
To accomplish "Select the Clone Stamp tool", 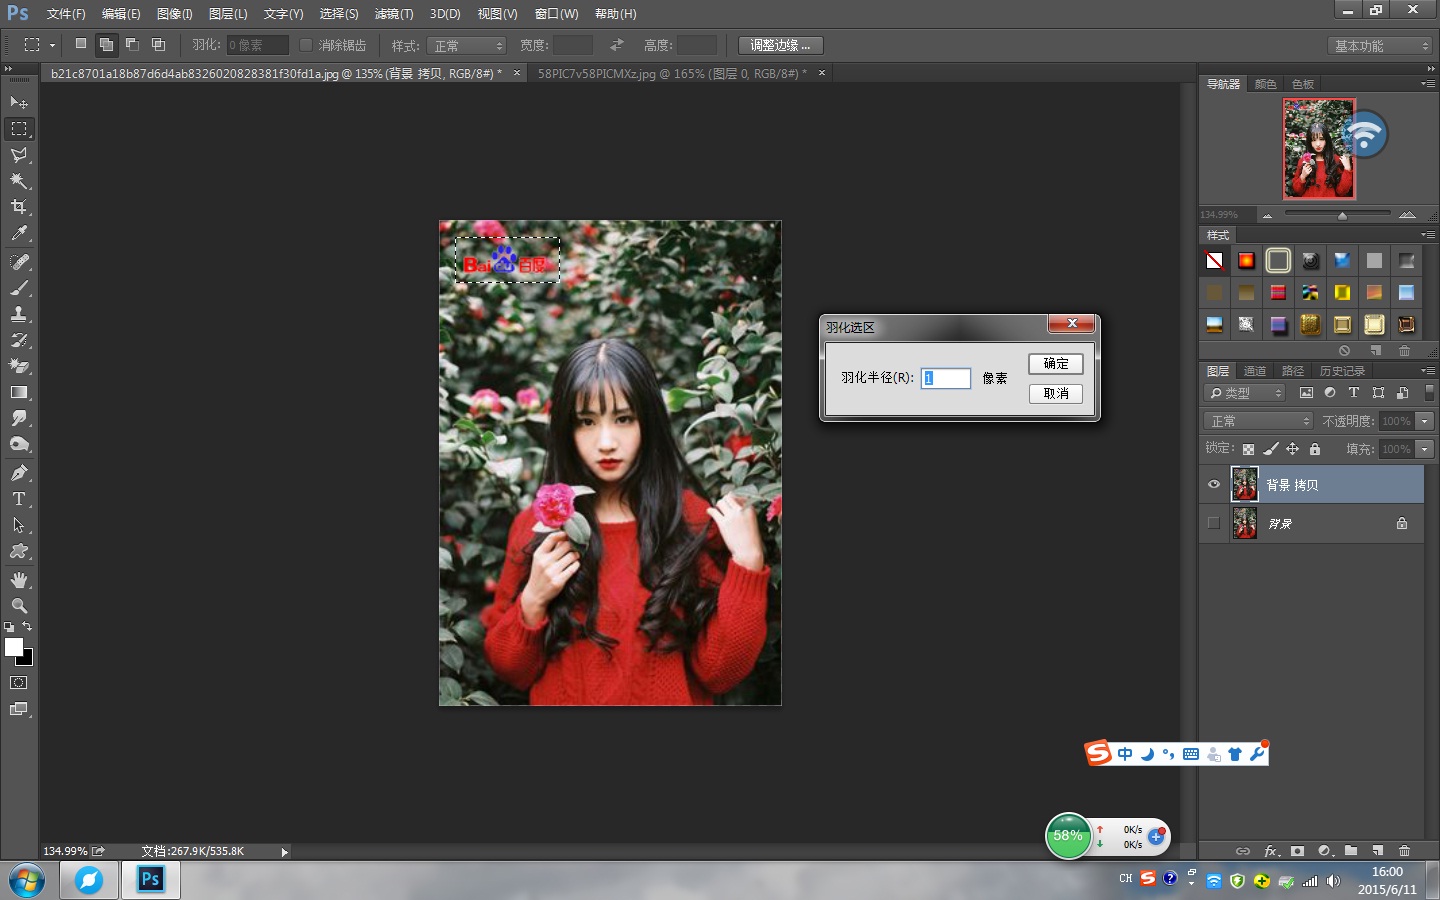I will tap(19, 313).
